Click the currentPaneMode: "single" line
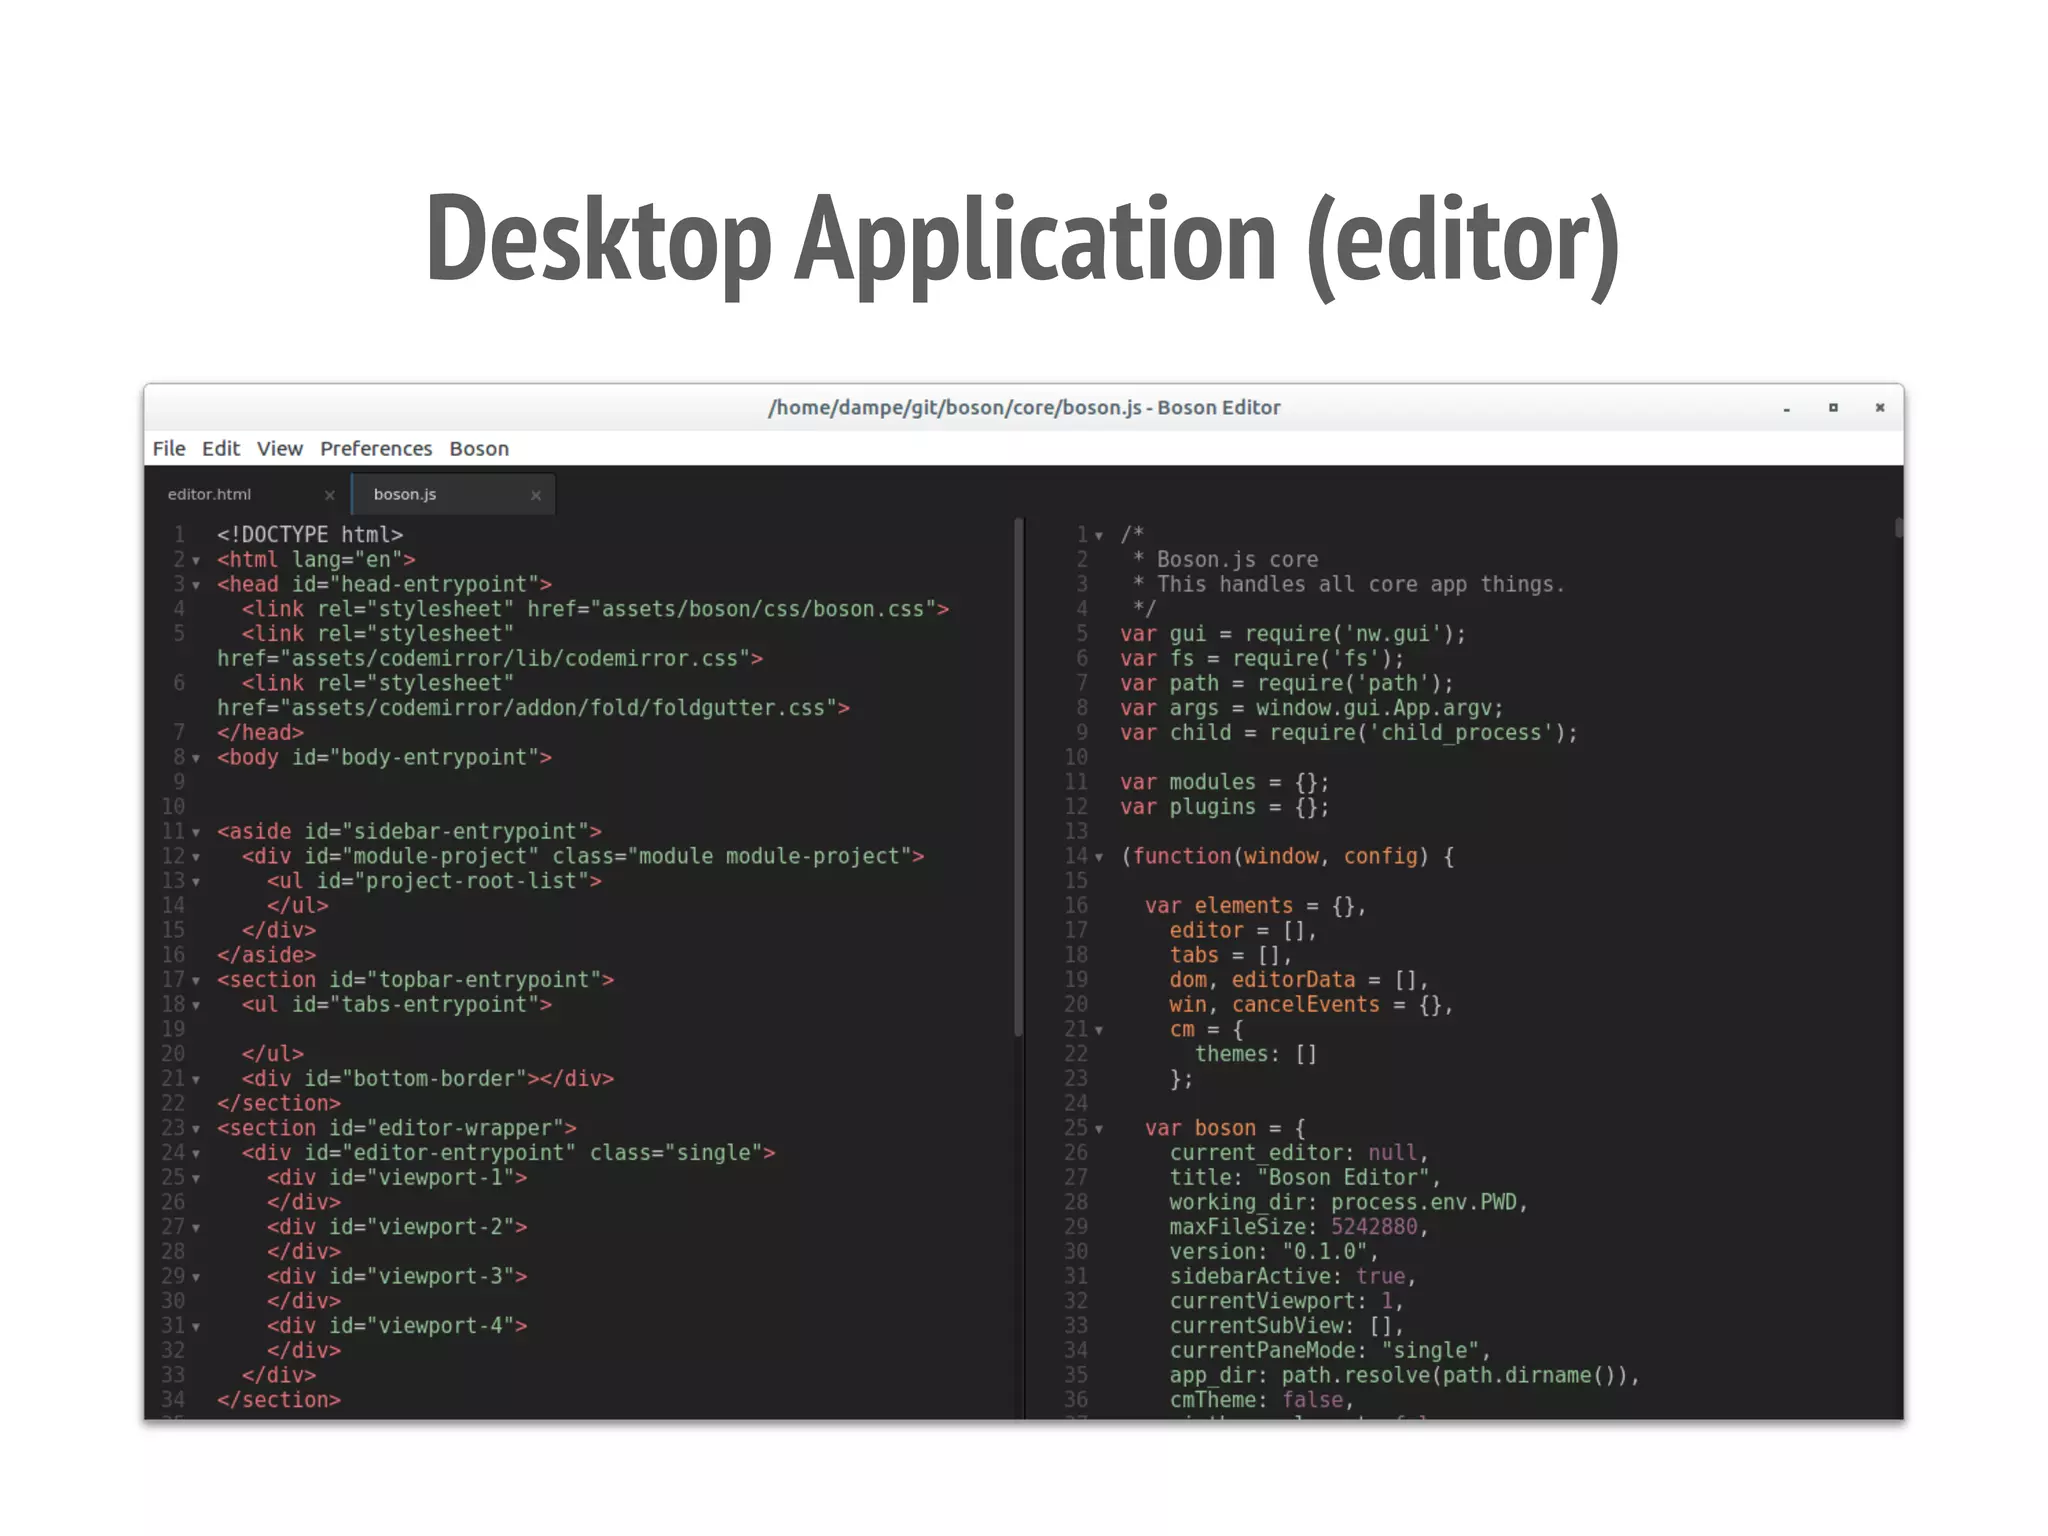The width and height of the screenshot is (2048, 1536). [1330, 1351]
